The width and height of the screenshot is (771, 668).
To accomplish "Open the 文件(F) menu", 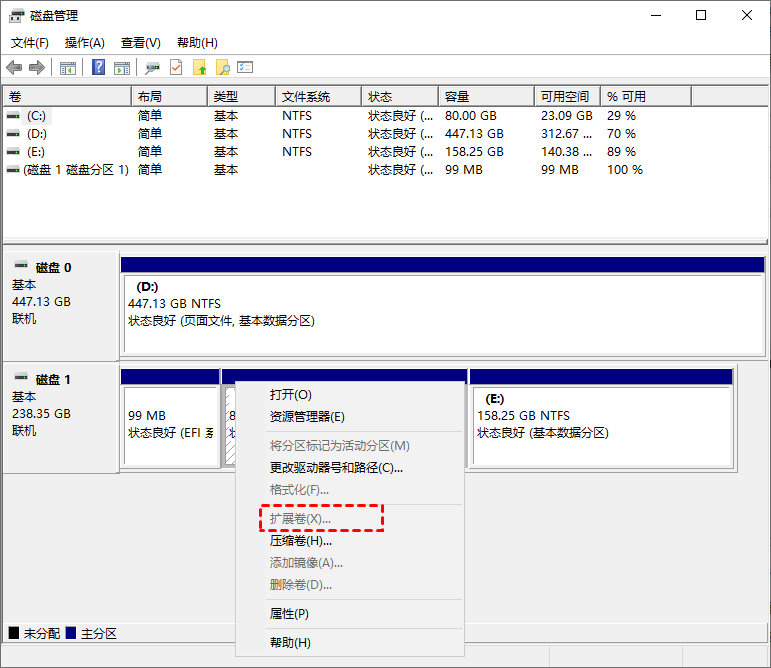I will pyautogui.click(x=30, y=43).
